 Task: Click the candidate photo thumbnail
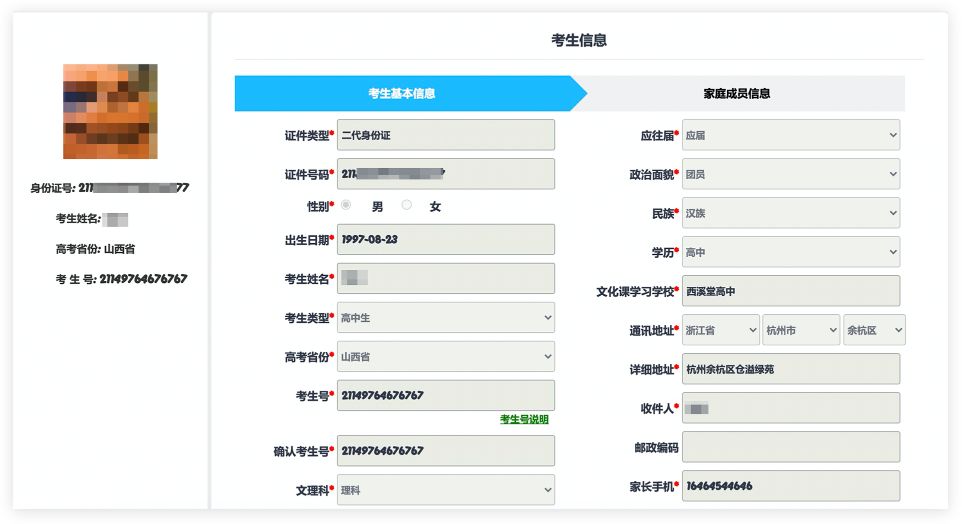click(x=110, y=111)
